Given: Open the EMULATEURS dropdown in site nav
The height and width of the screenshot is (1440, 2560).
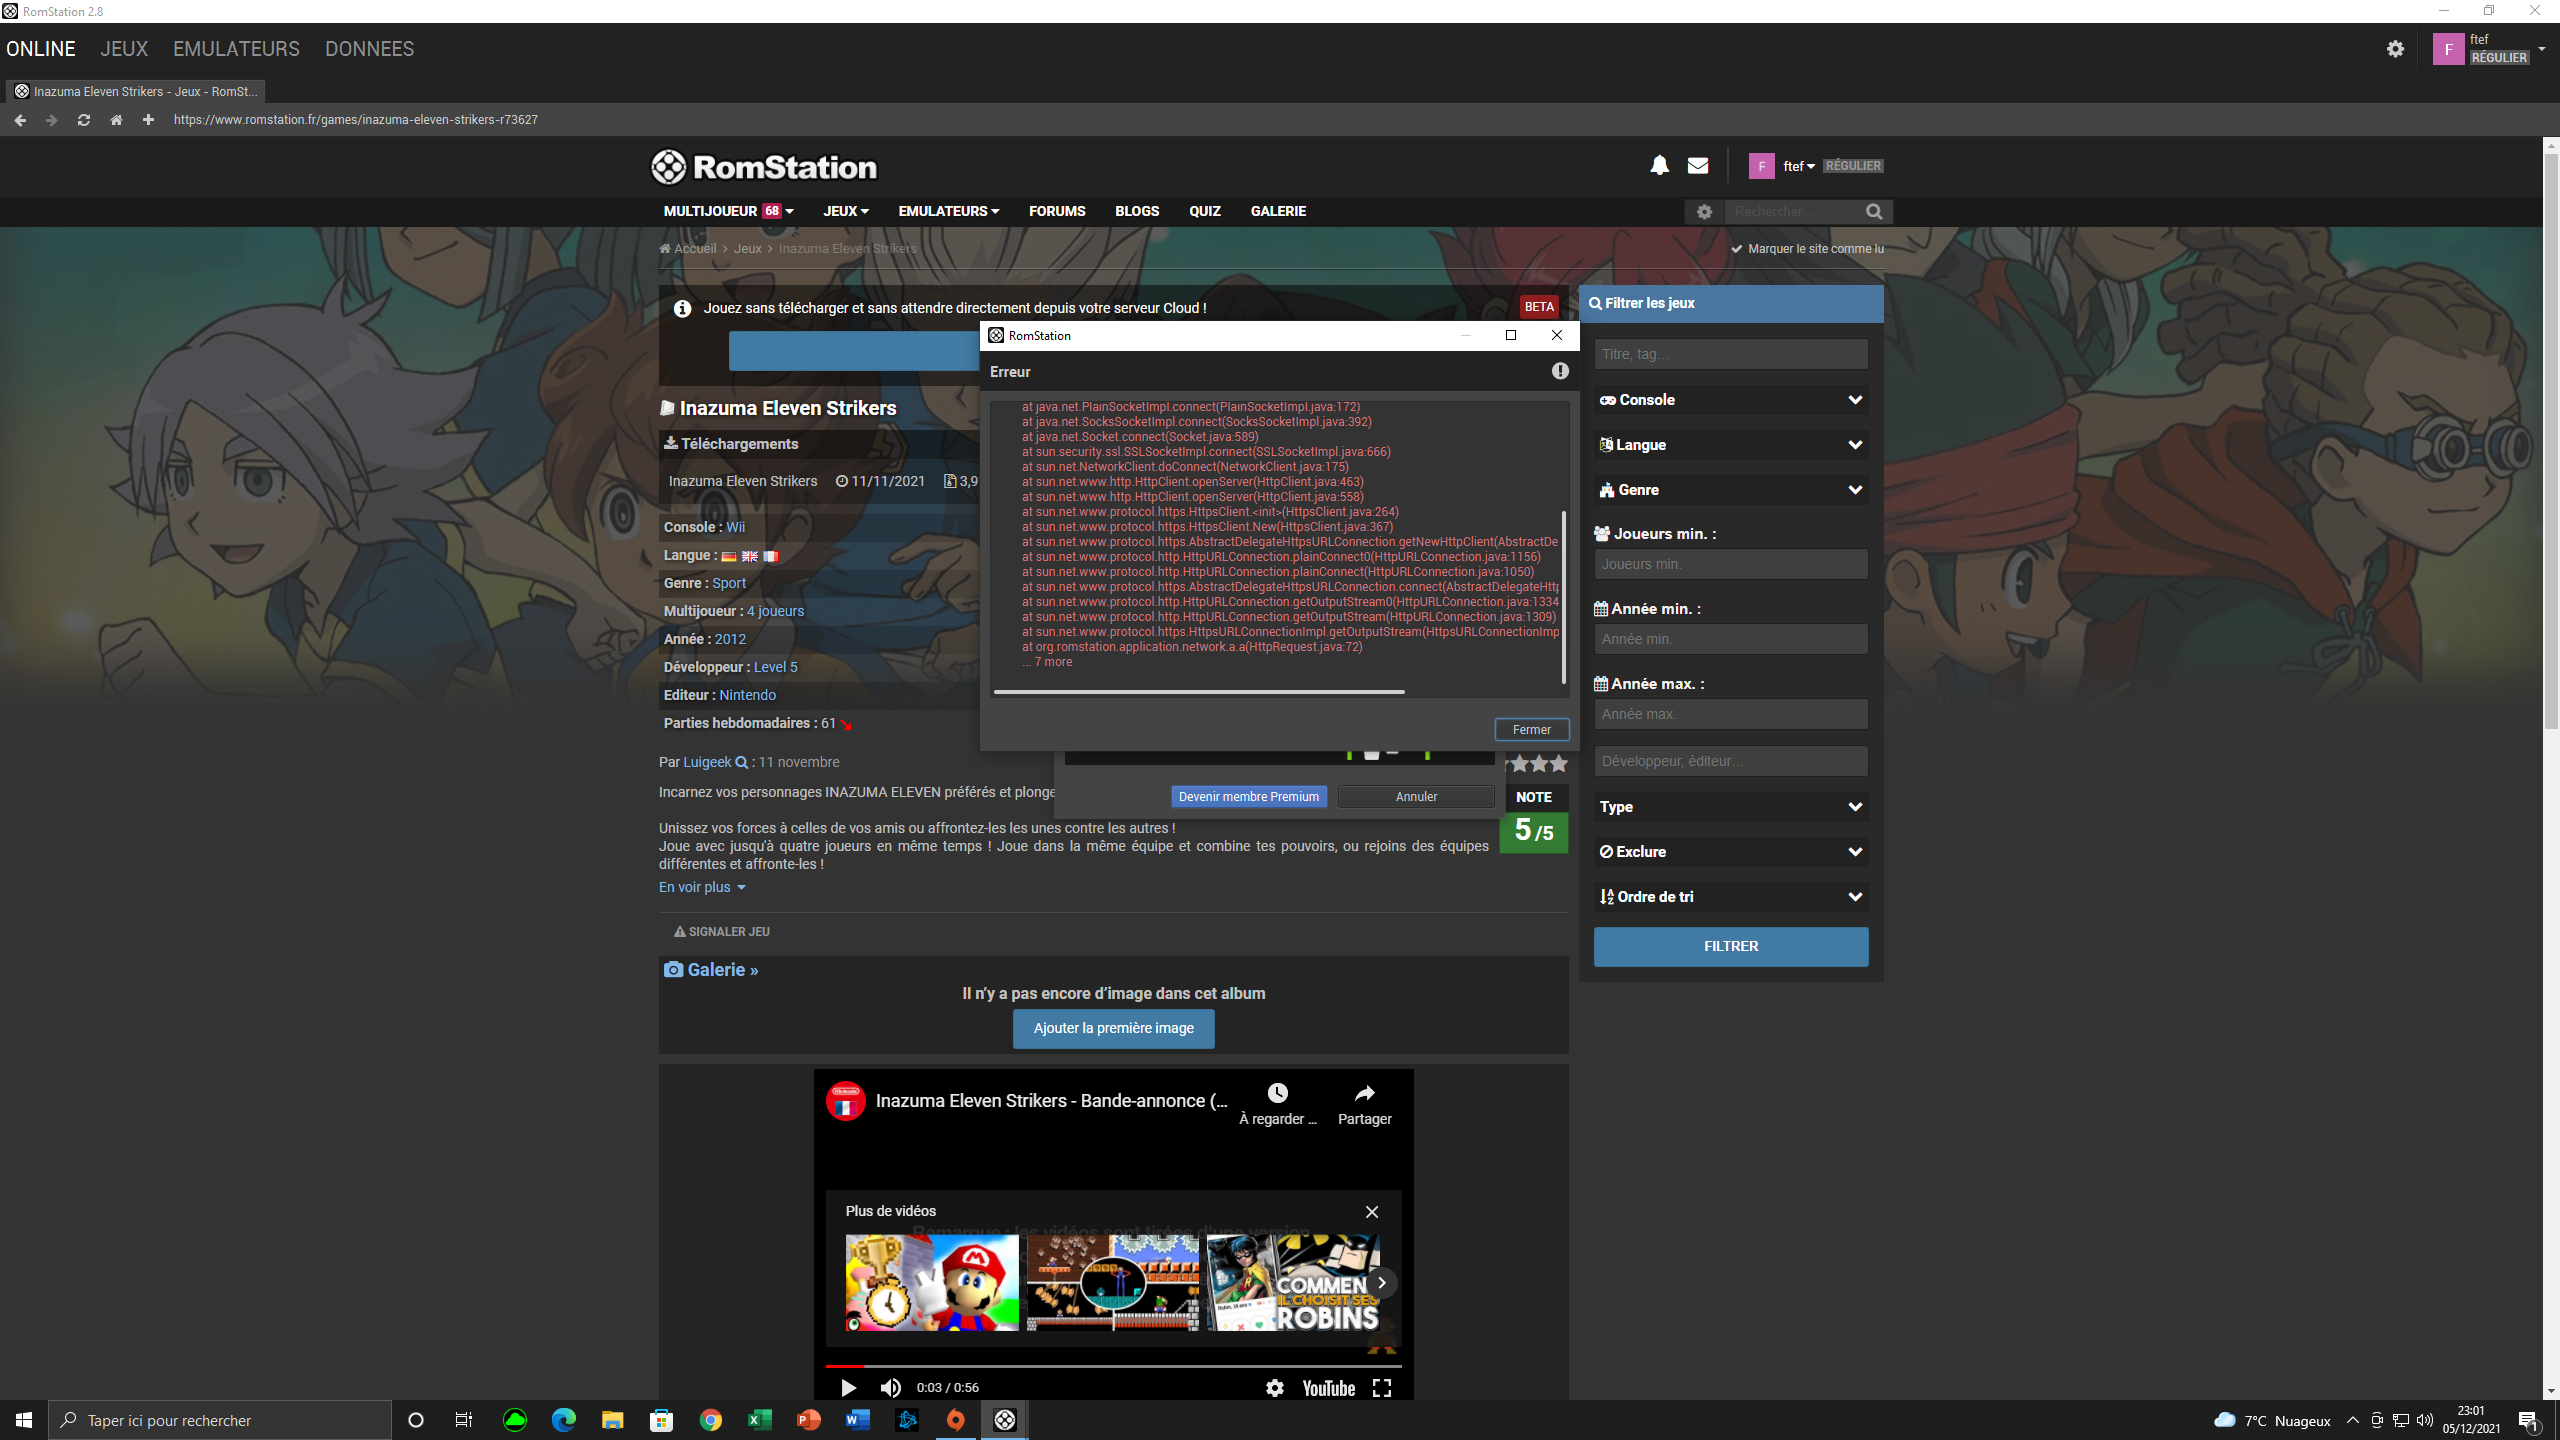Looking at the screenshot, I should point(948,211).
